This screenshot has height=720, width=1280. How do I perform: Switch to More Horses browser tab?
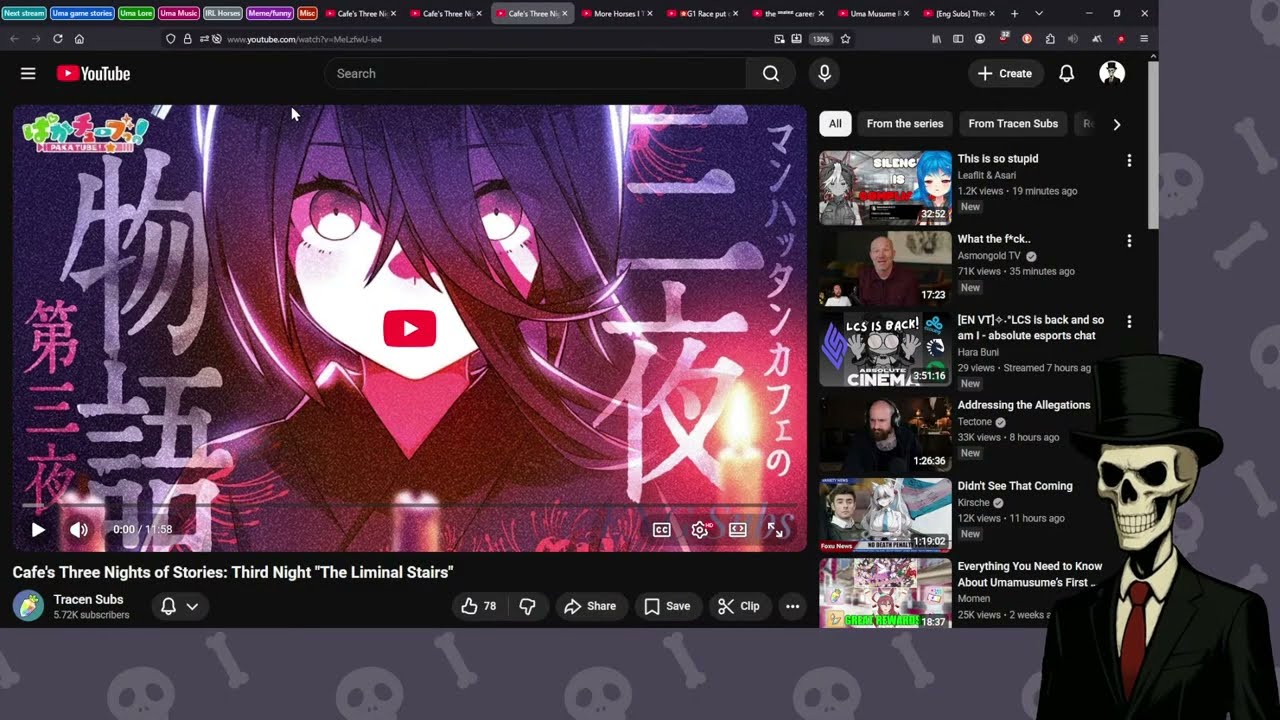tap(617, 13)
